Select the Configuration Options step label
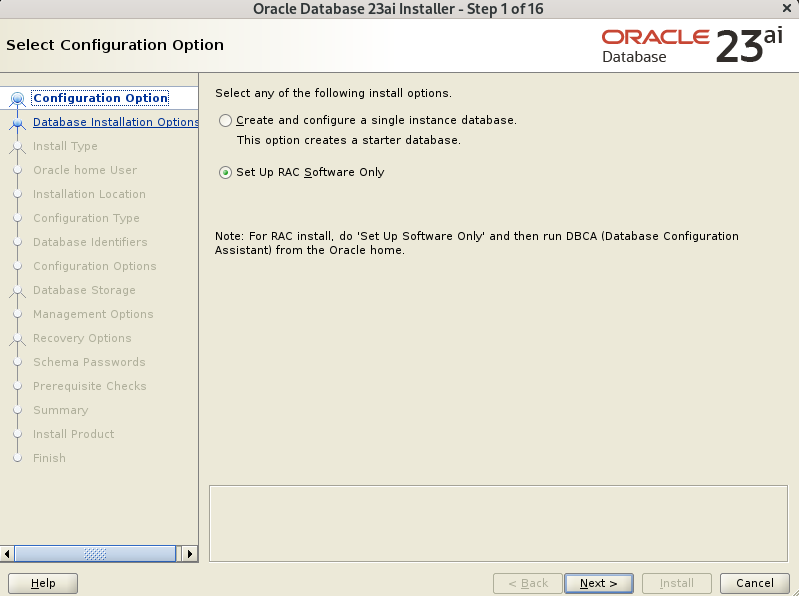The width and height of the screenshot is (799, 596). click(95, 266)
